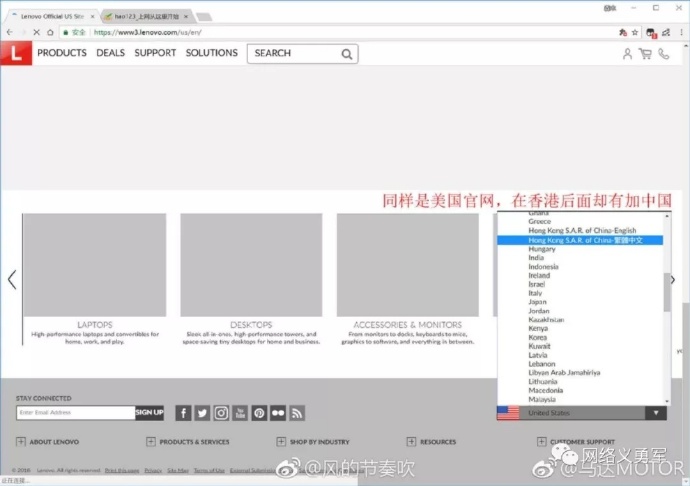Open Lenovo's Pinterest page icon

click(x=259, y=413)
